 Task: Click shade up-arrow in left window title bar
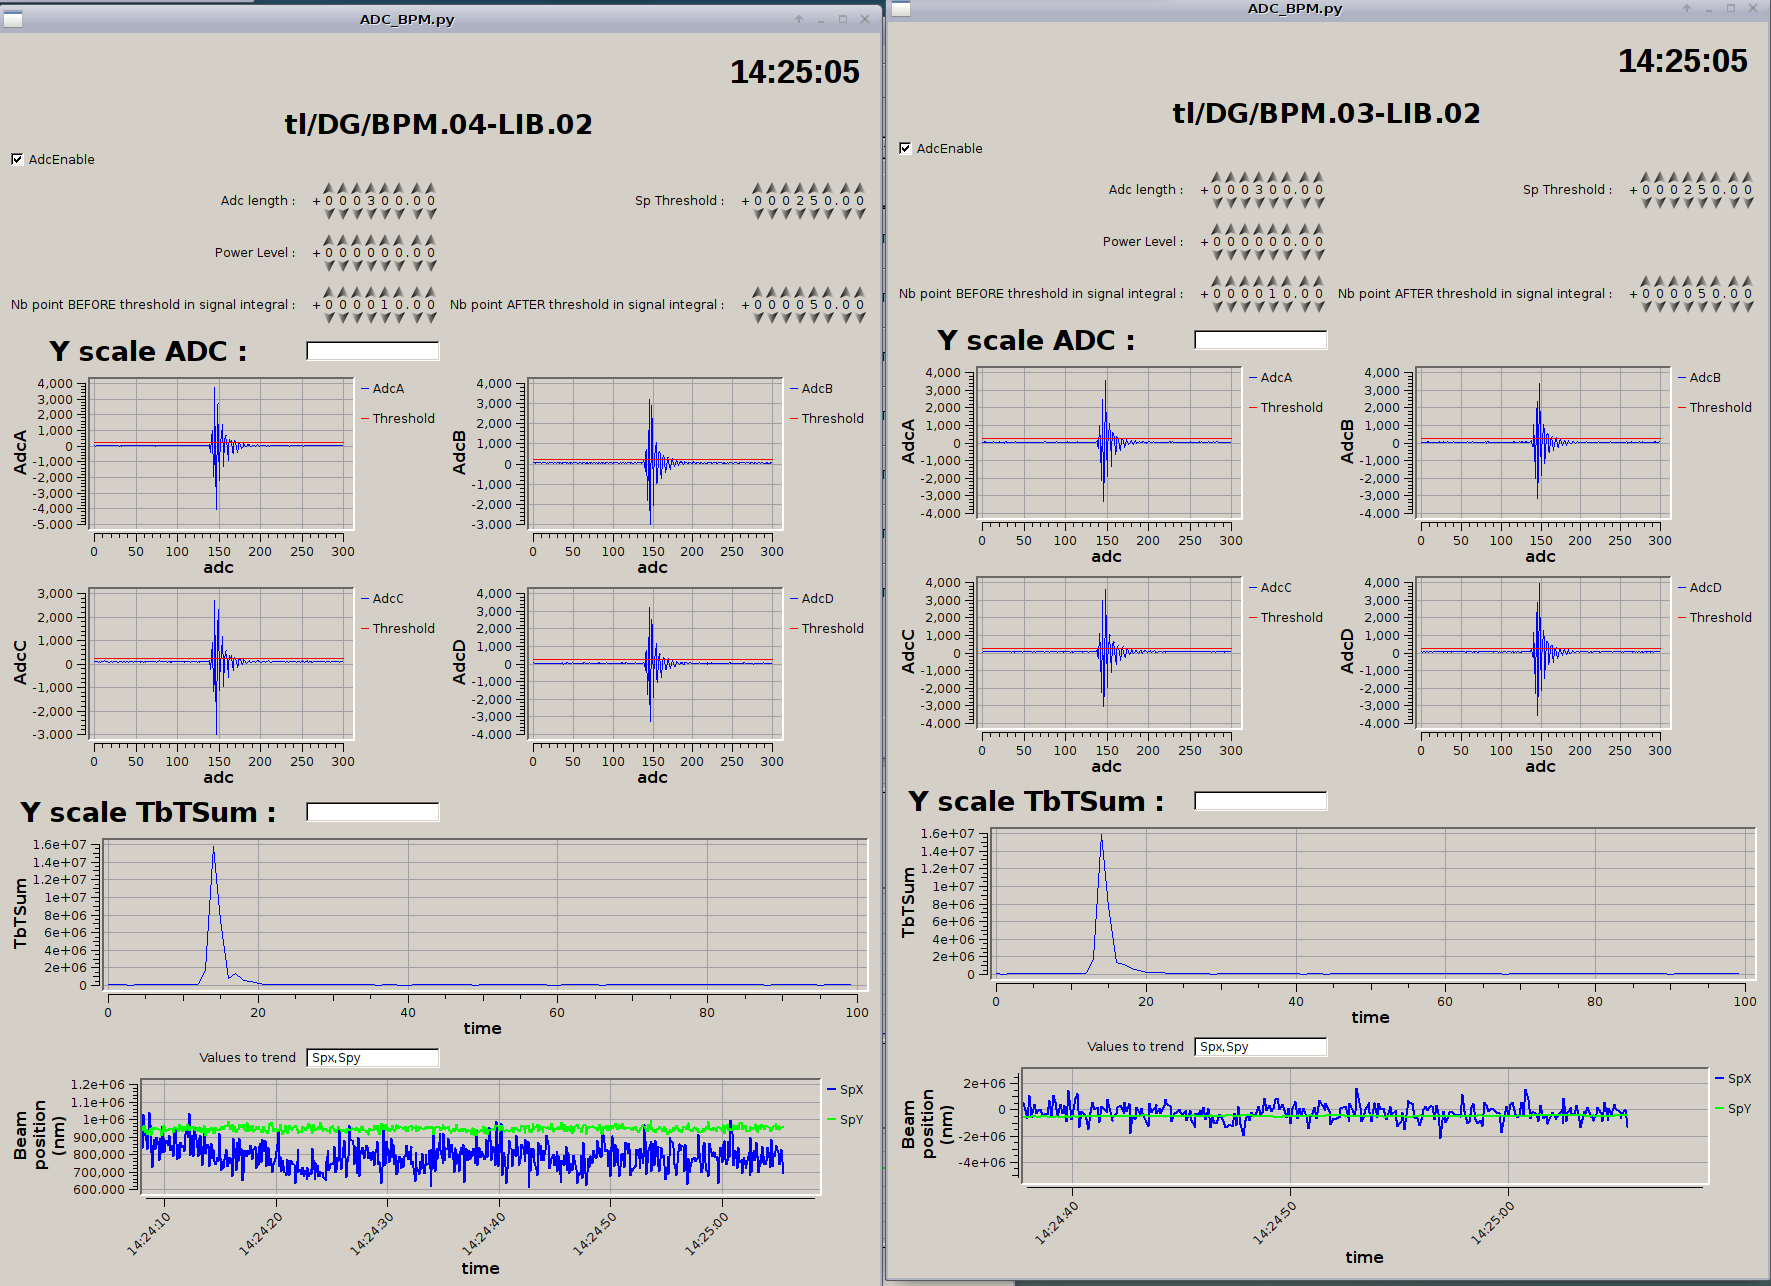799,19
